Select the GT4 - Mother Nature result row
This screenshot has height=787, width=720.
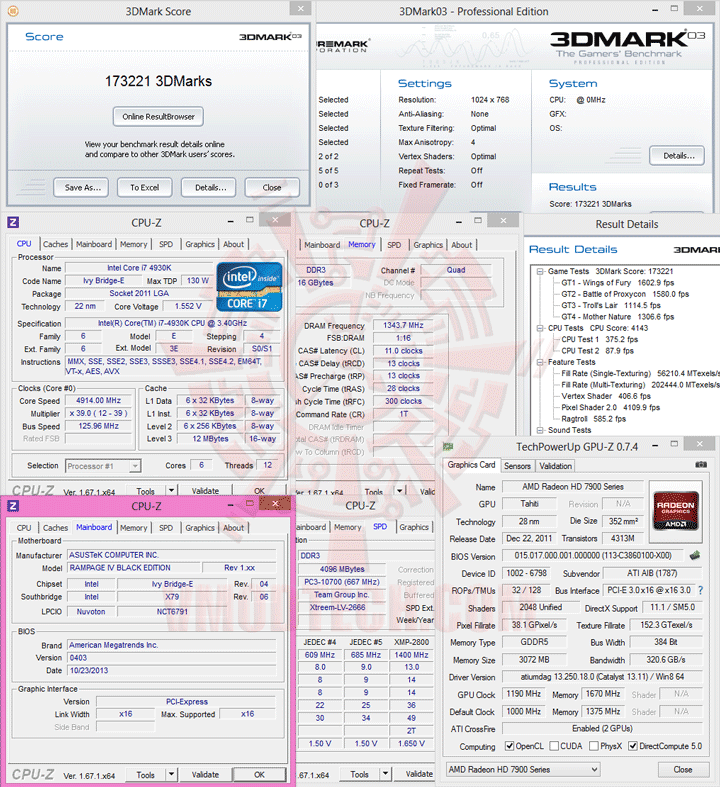[x=617, y=317]
